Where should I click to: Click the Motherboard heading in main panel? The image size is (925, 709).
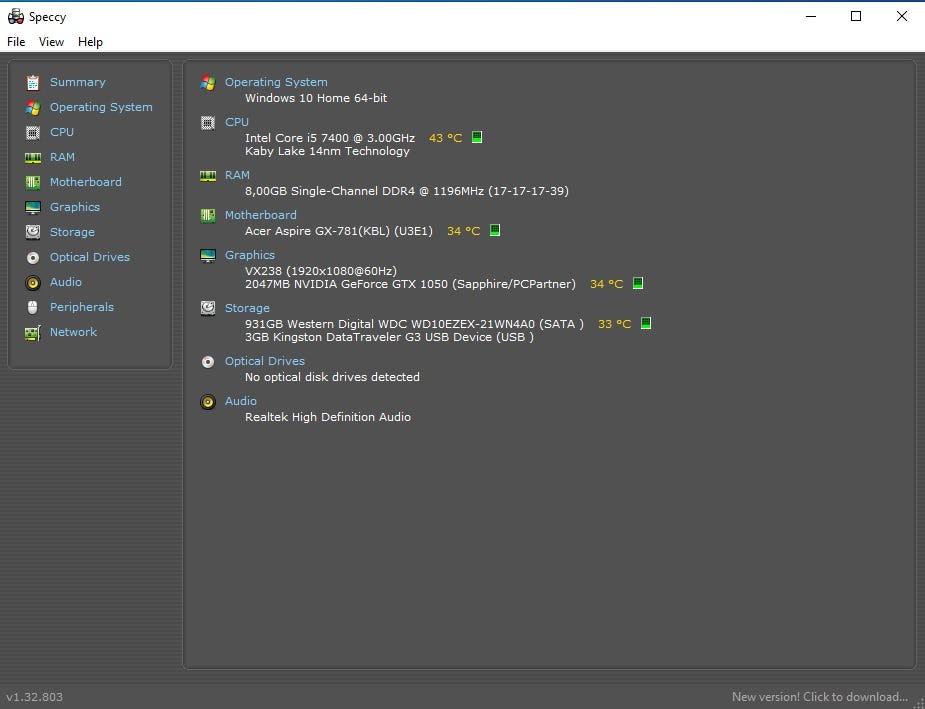[x=260, y=215]
